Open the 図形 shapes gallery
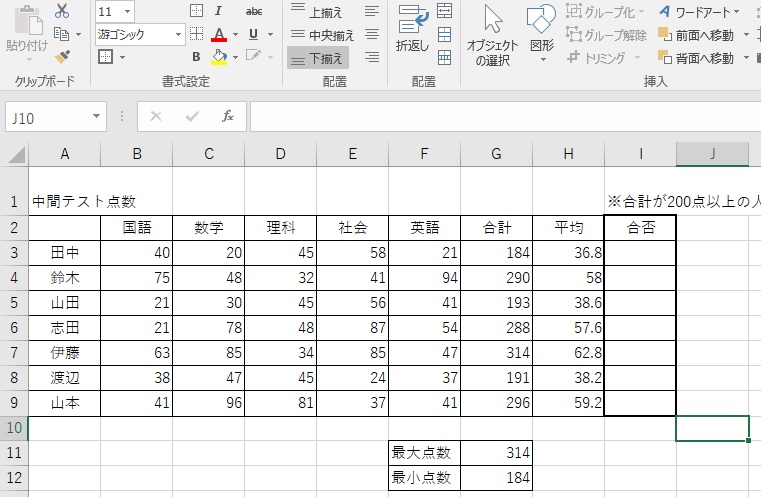 (542, 33)
